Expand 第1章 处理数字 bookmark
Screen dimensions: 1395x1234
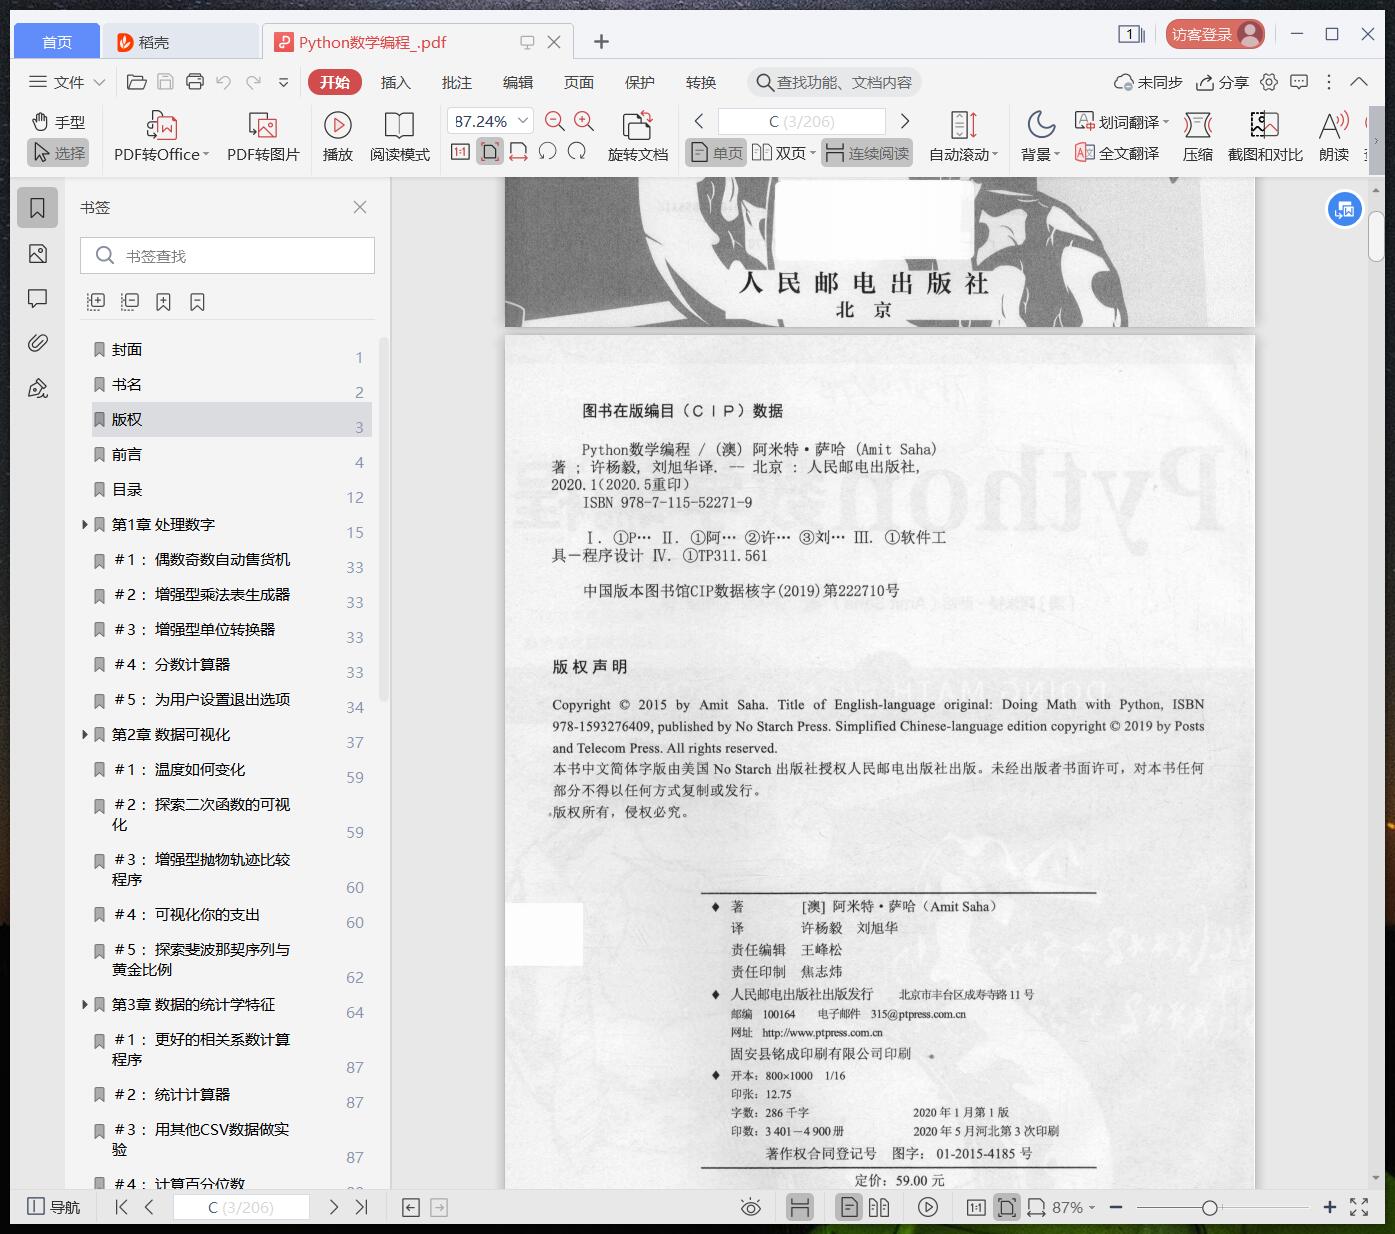pos(85,525)
